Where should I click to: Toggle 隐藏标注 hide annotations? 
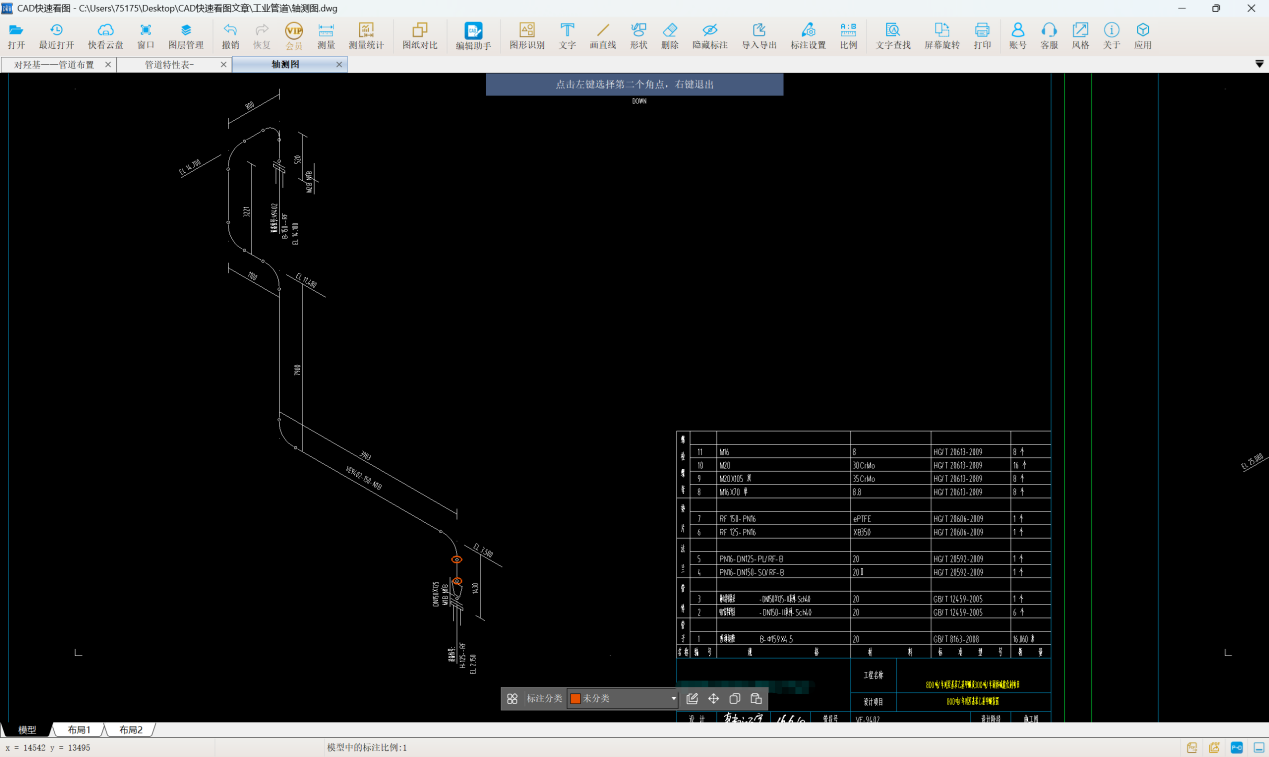coord(710,36)
